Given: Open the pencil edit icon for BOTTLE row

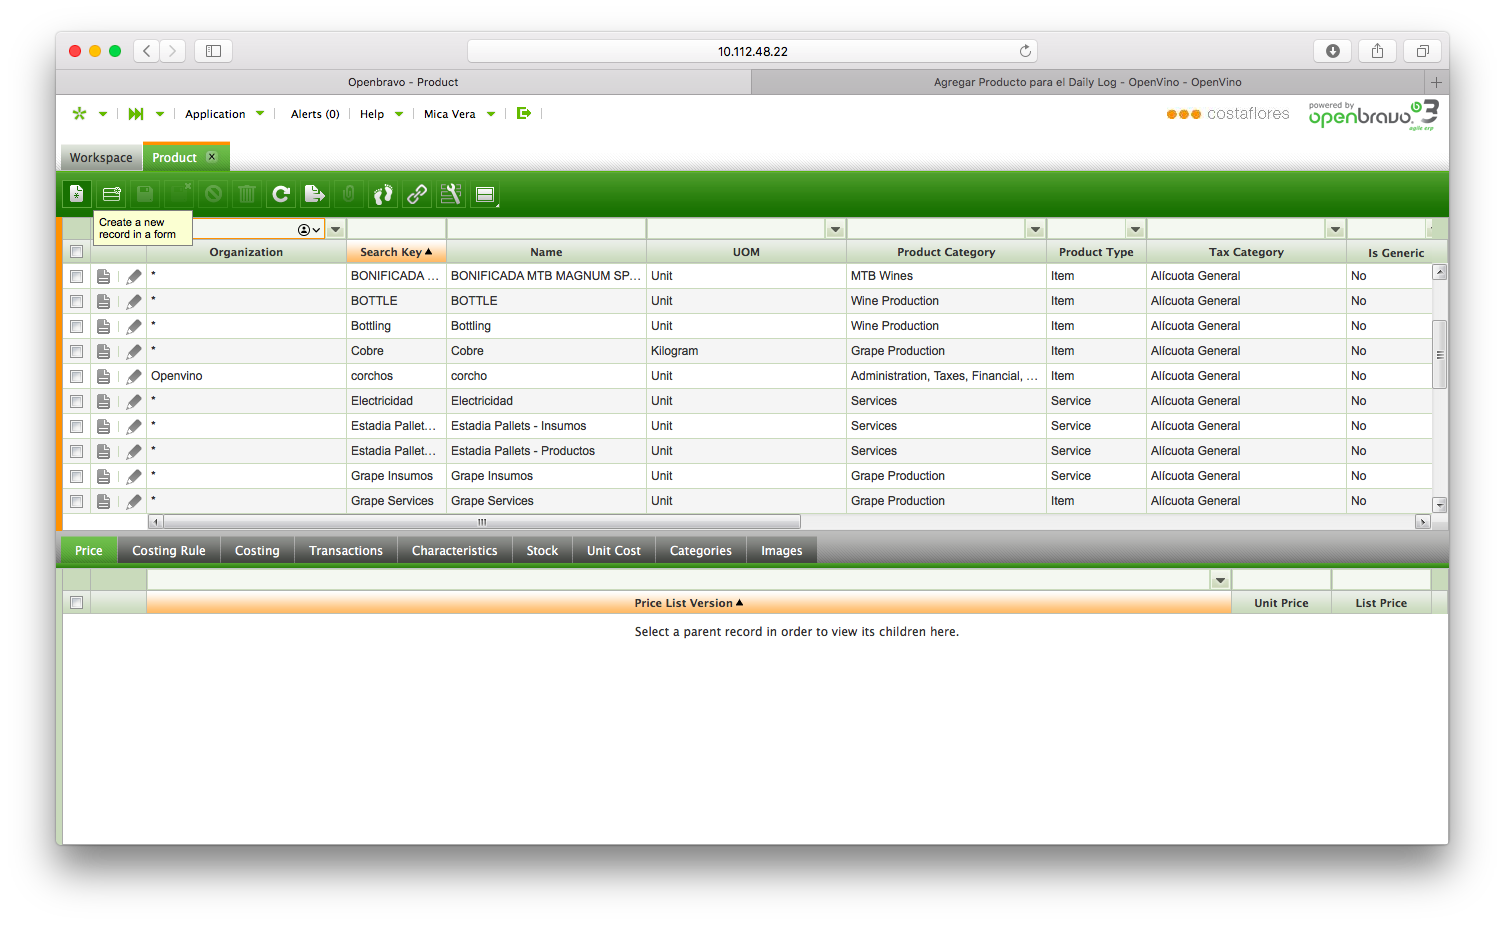Looking at the screenshot, I should pos(133,301).
